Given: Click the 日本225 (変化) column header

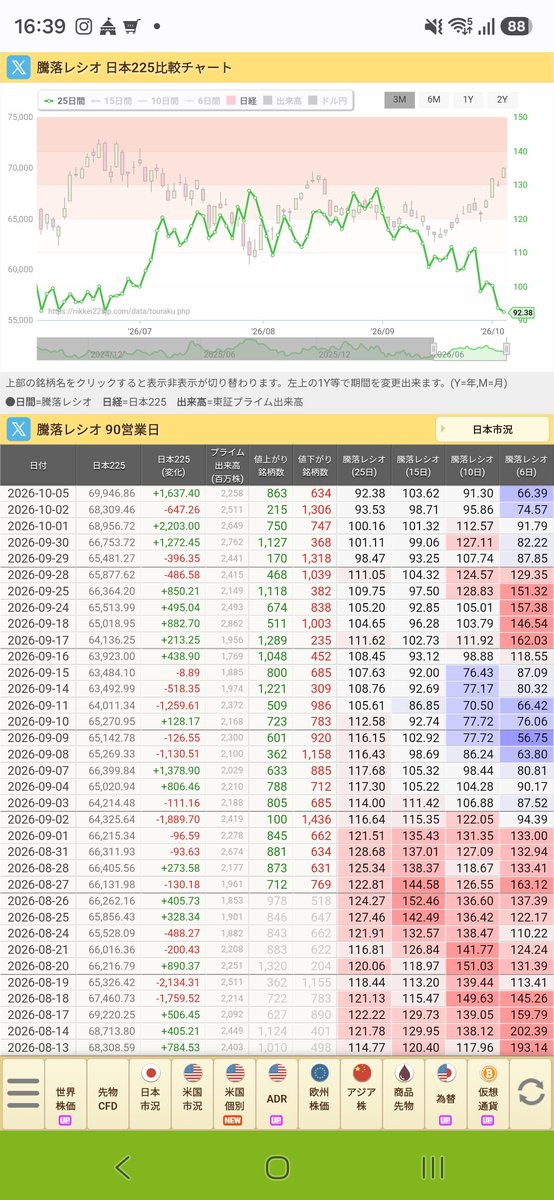Looking at the screenshot, I should pyautogui.click(x=172, y=465).
